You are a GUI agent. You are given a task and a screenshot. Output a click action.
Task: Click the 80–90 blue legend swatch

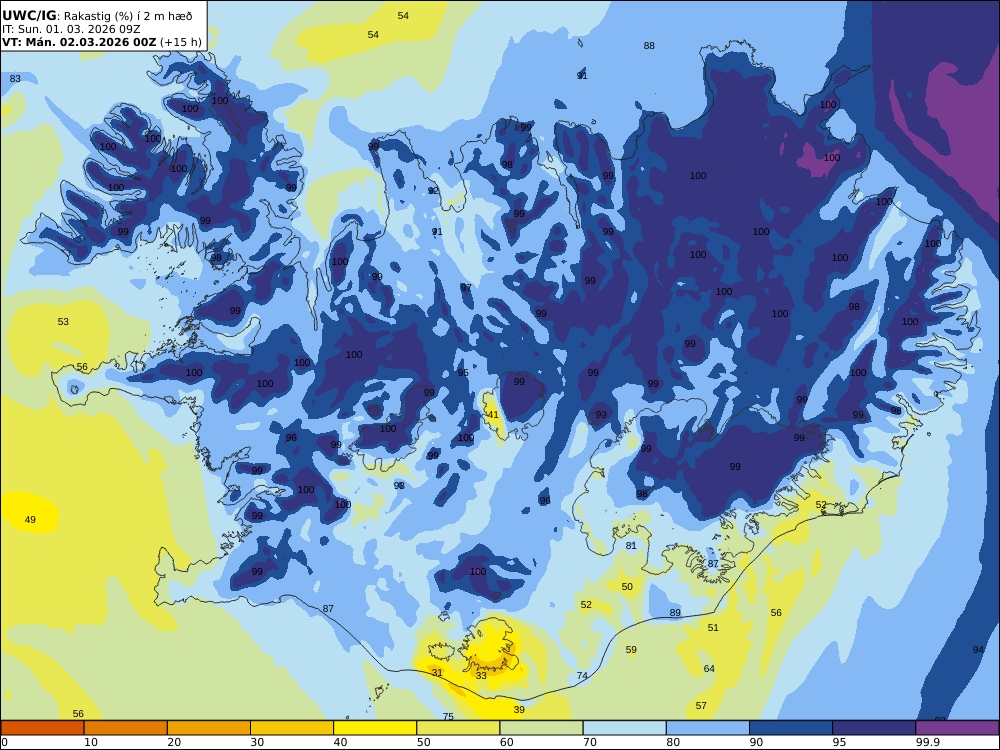pos(708,728)
